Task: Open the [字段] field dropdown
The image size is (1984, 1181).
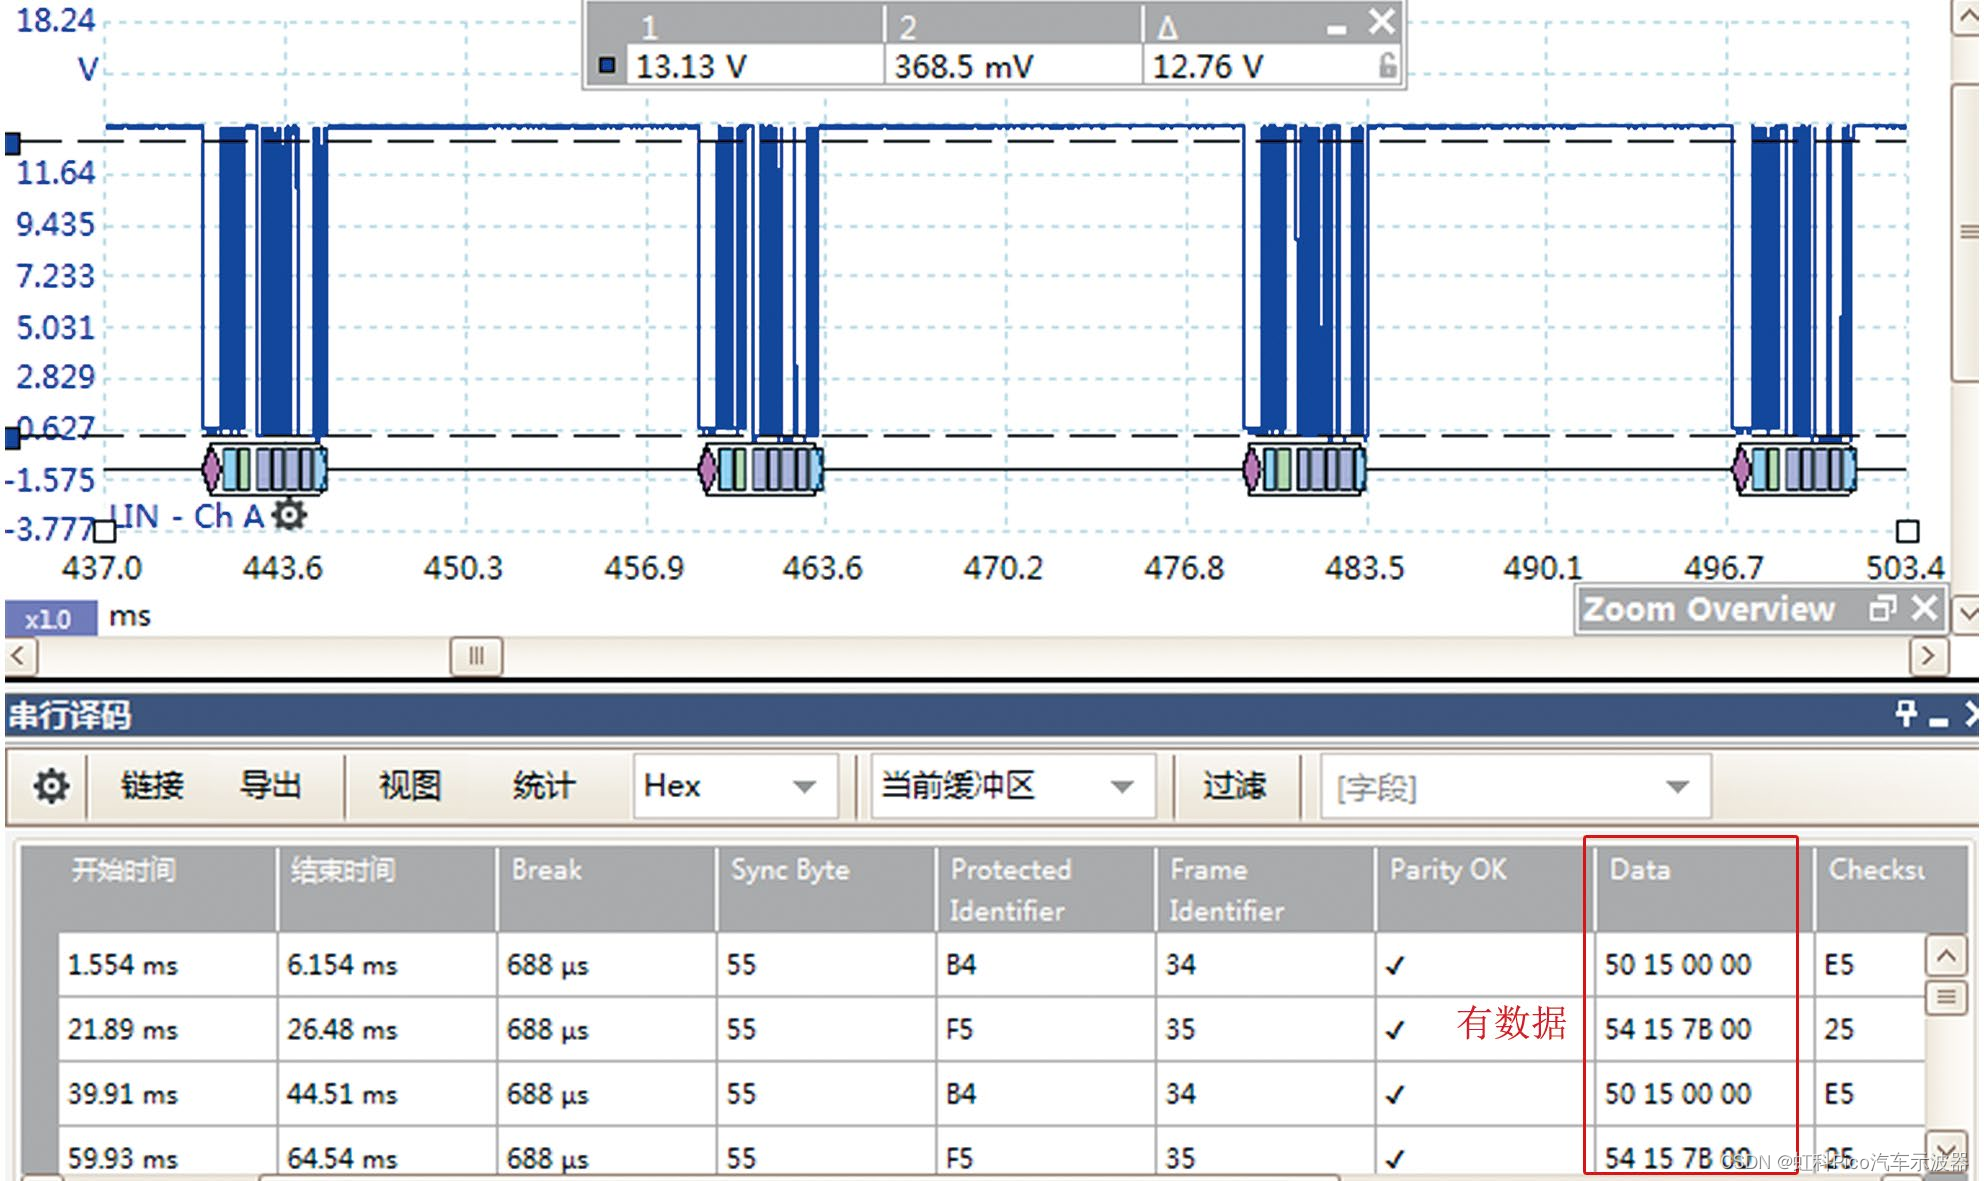Action: (x=1515, y=788)
